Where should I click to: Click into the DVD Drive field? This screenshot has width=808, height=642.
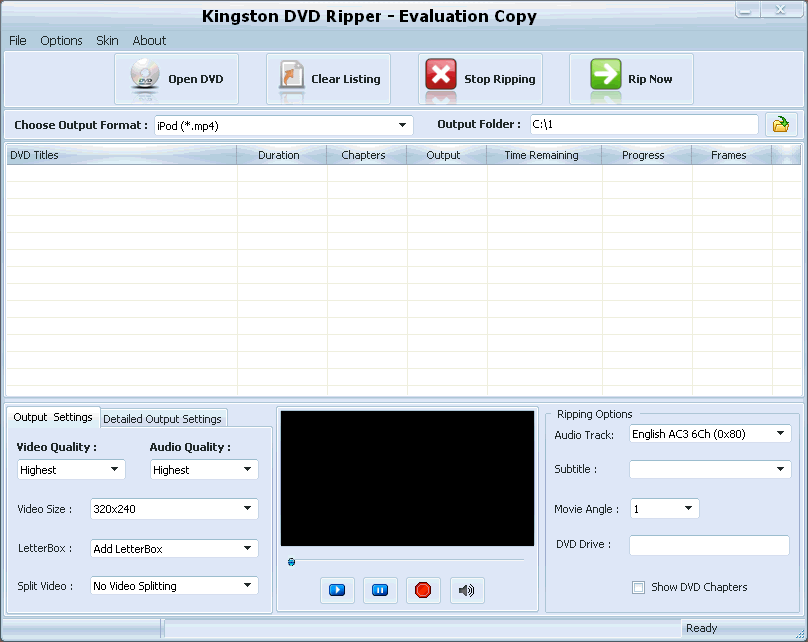709,545
